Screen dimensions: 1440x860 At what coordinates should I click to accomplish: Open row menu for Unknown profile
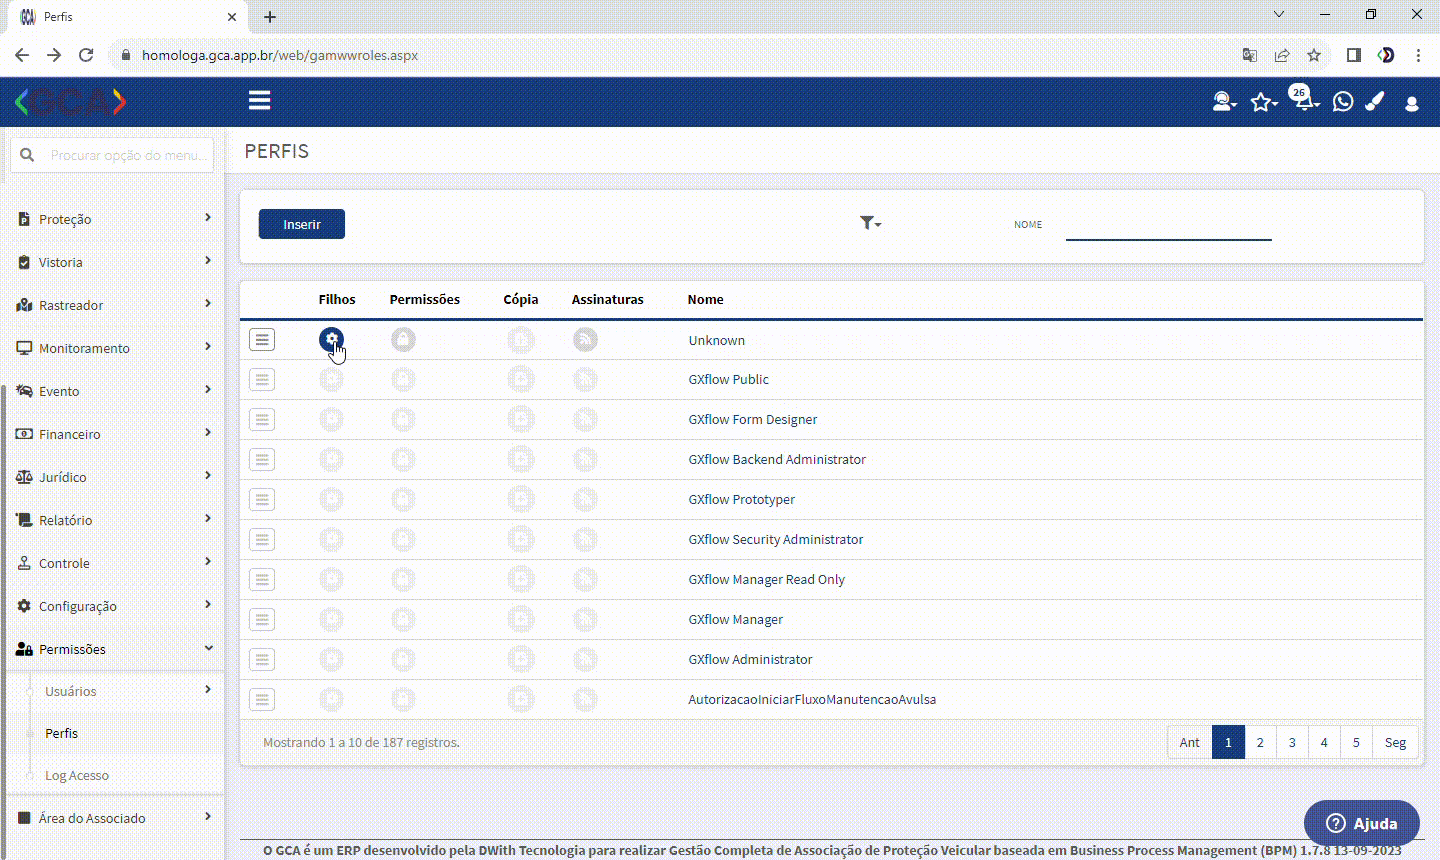(262, 340)
